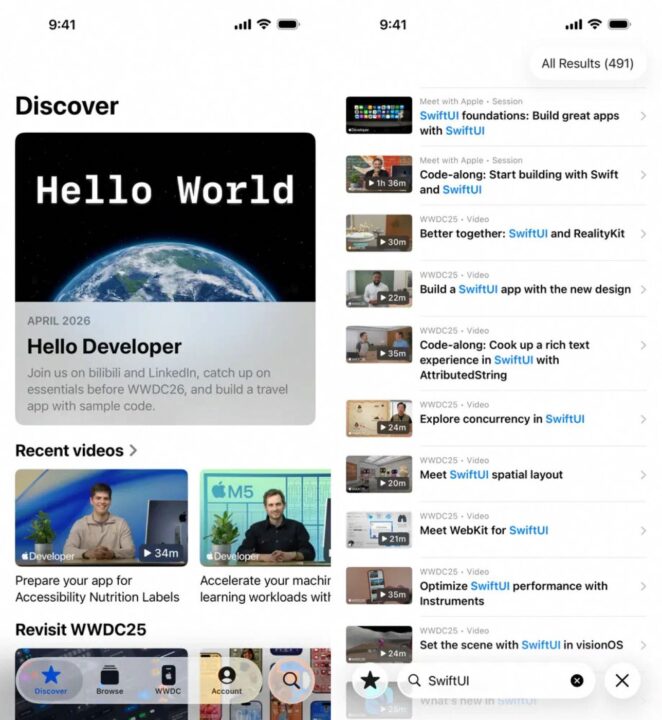This screenshot has width=662, height=720.
Task: Focus the SwiftUI search field
Action: pyautogui.click(x=496, y=681)
